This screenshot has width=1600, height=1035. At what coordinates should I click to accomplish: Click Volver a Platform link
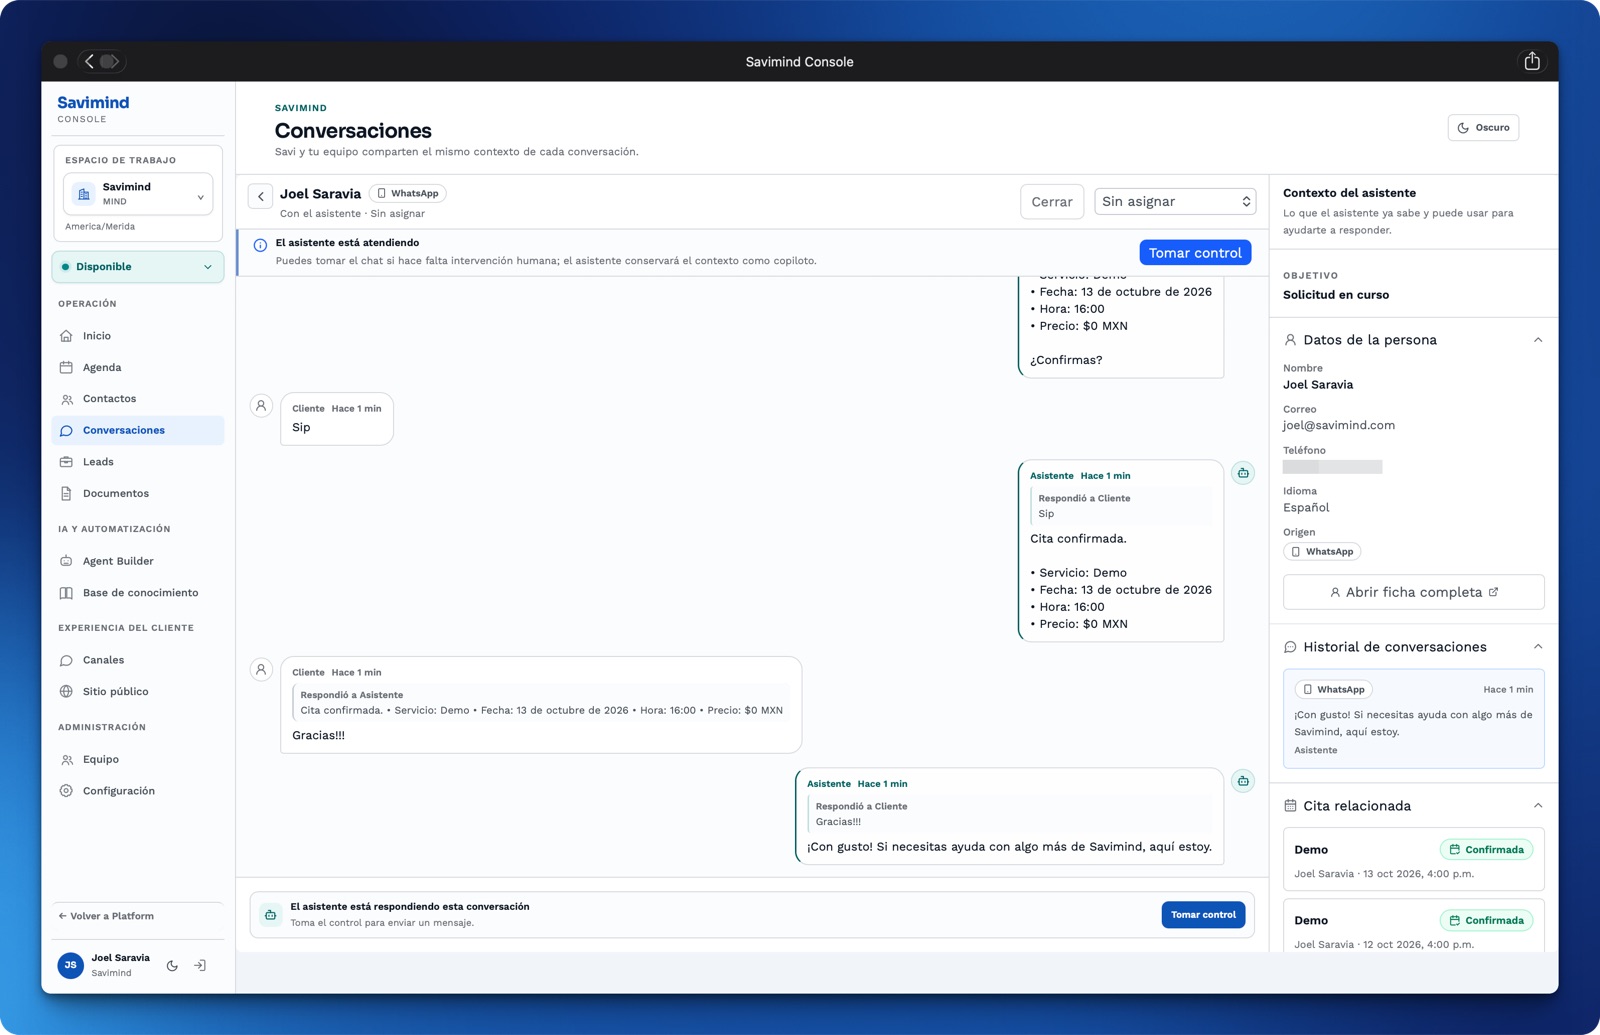click(x=106, y=916)
